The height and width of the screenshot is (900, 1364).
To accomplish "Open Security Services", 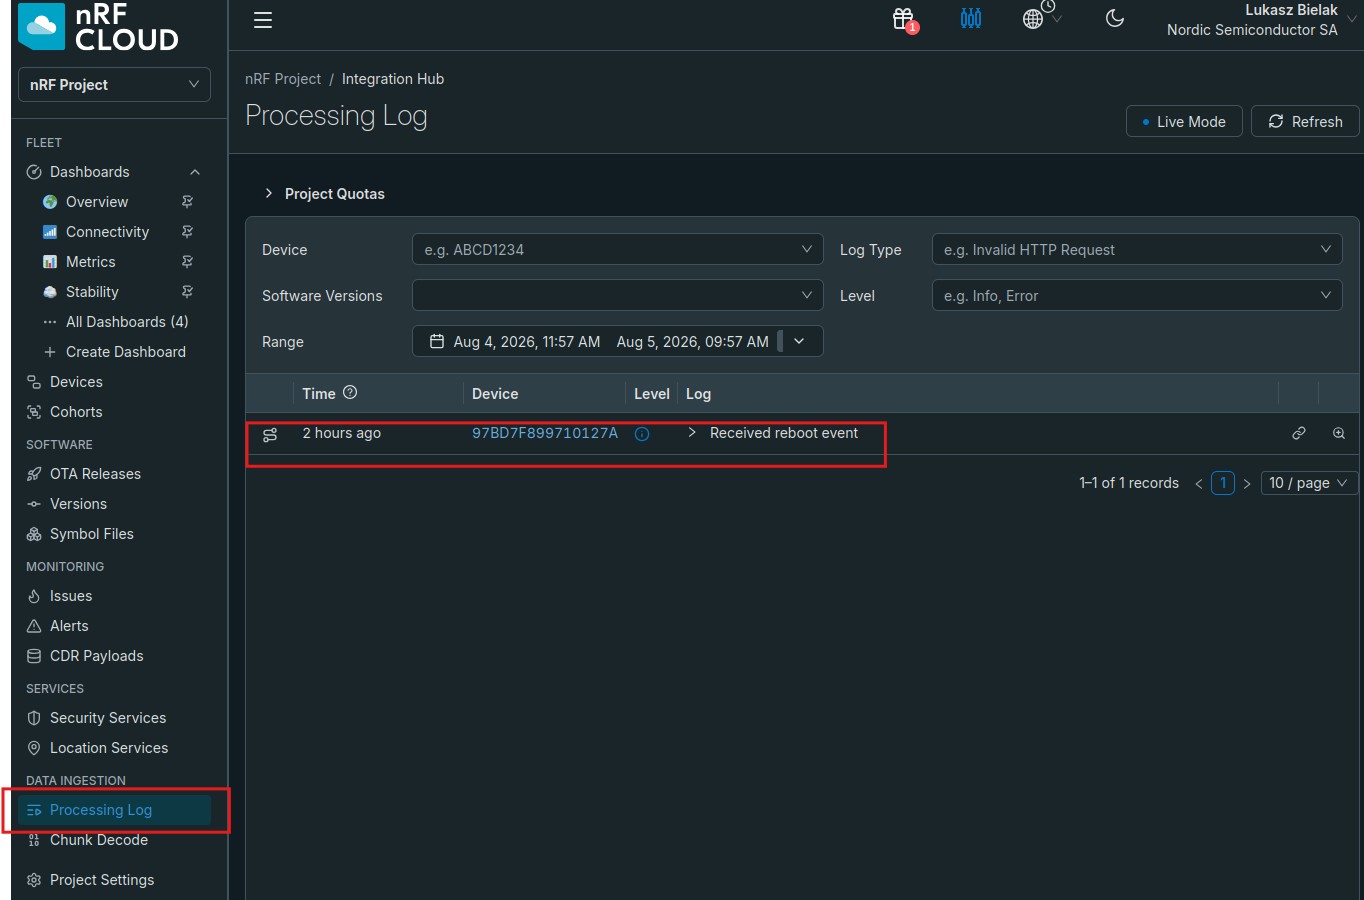I will click(108, 718).
